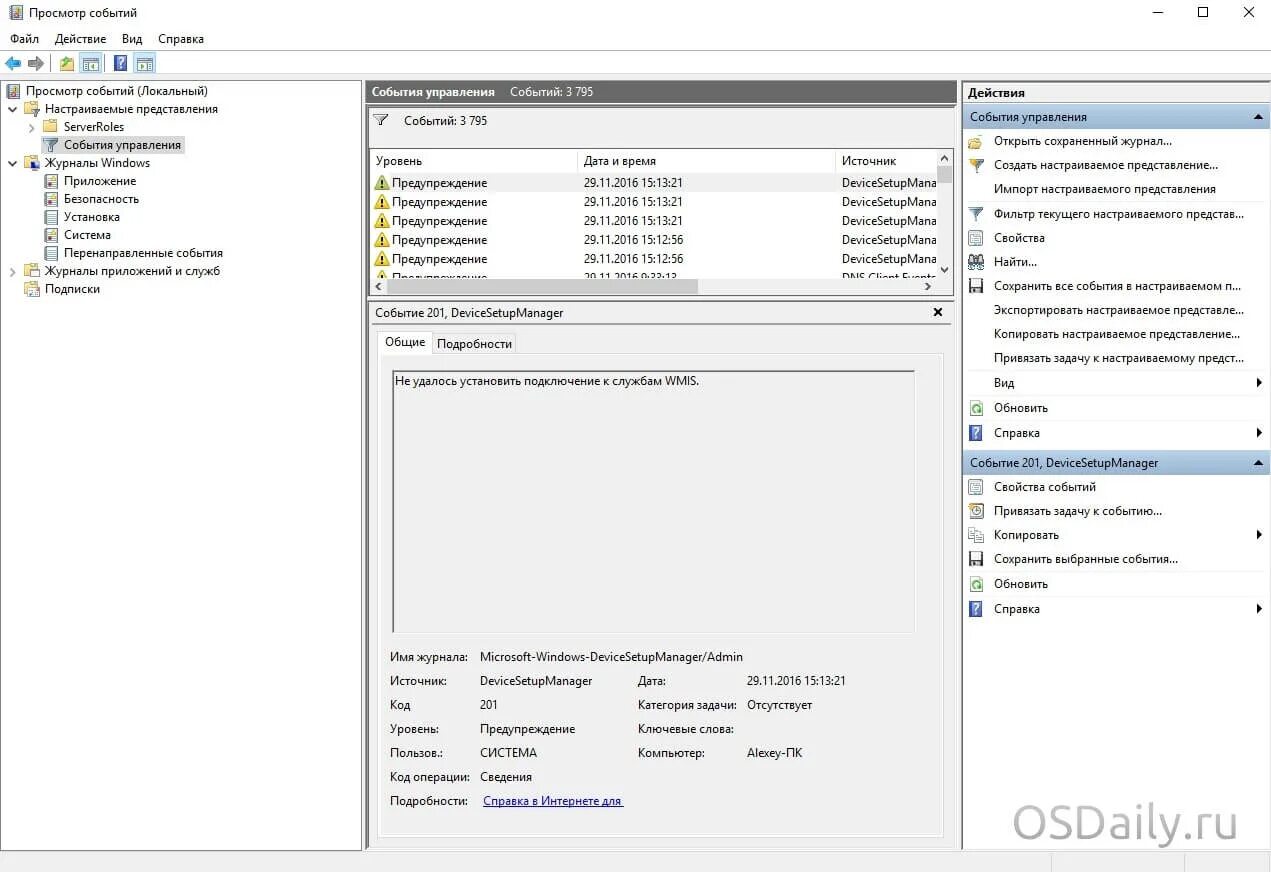Click the Forward arrow toolbar icon
This screenshot has width=1271, height=872.
tap(36, 64)
